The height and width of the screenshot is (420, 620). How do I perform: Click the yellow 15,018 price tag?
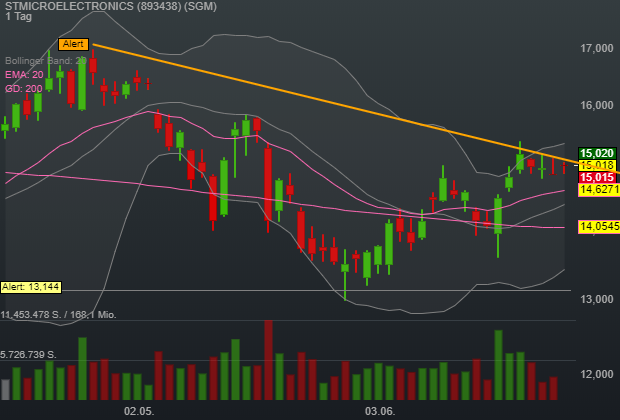pos(597,165)
